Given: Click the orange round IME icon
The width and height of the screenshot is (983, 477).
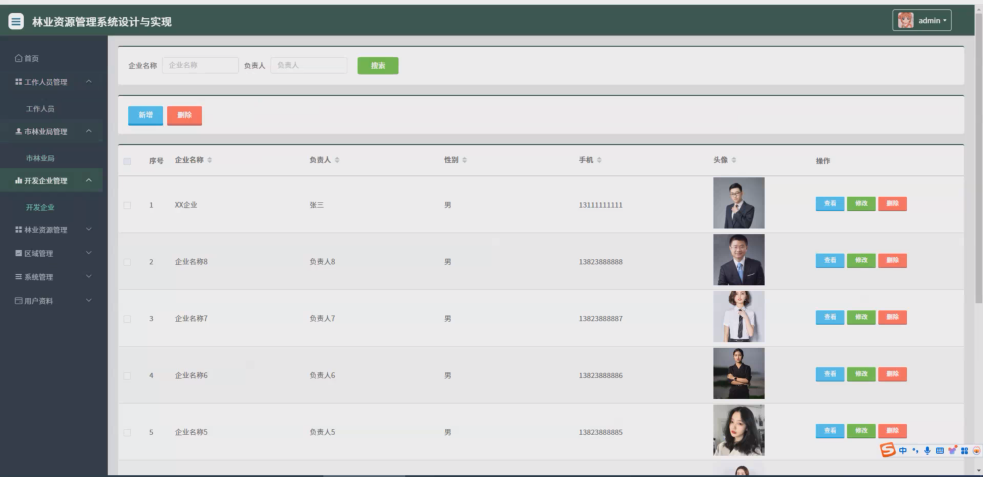Looking at the screenshot, I should pyautogui.click(x=976, y=451).
